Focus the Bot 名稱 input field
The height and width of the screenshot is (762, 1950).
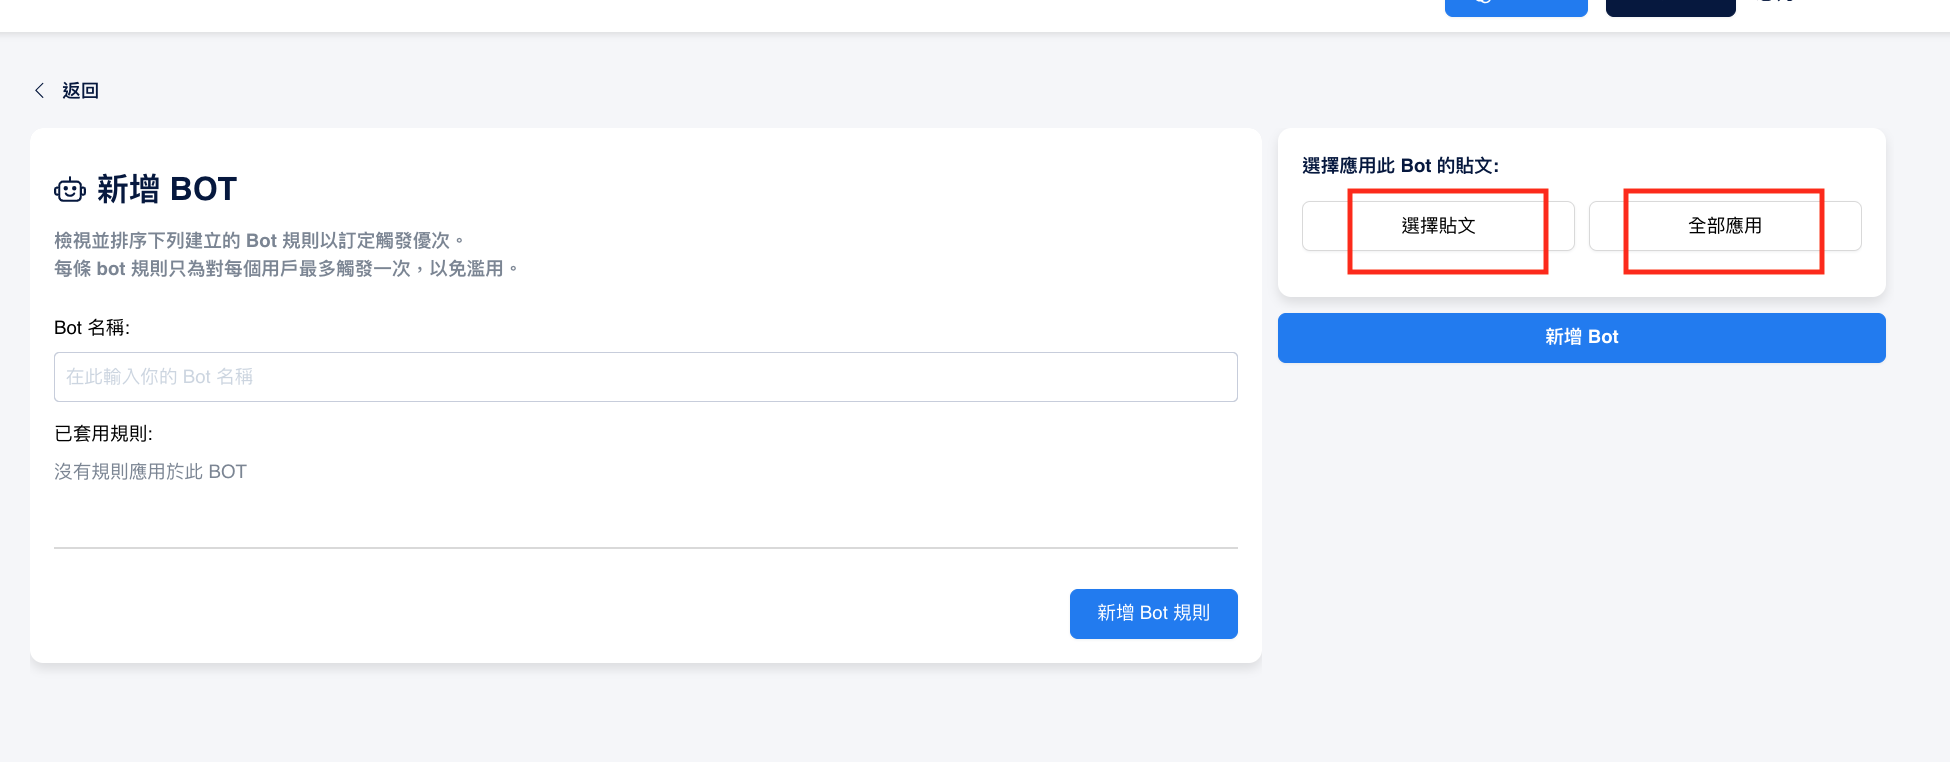[645, 377]
